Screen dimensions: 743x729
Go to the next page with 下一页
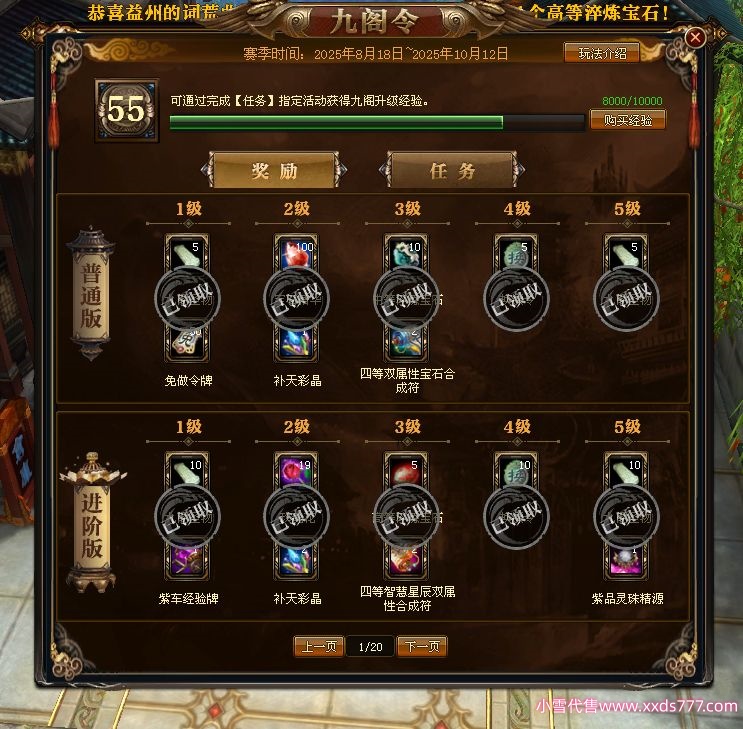422,646
